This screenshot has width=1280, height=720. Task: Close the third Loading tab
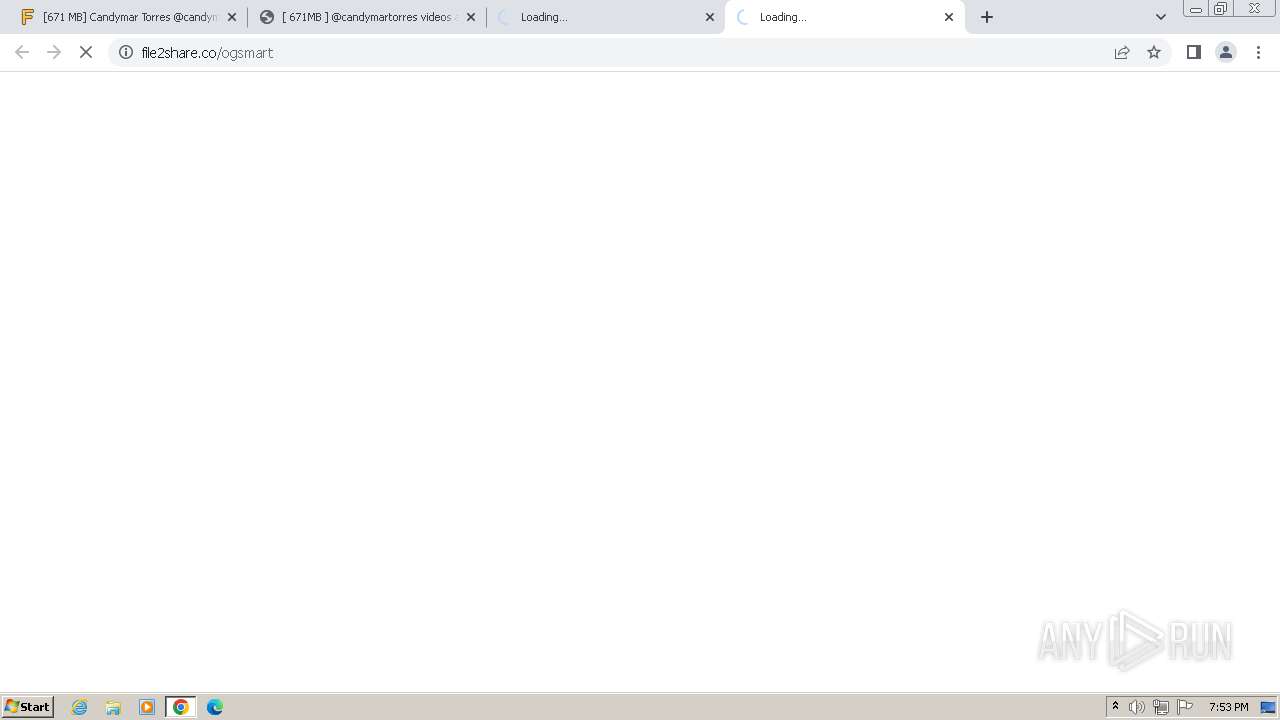(710, 17)
